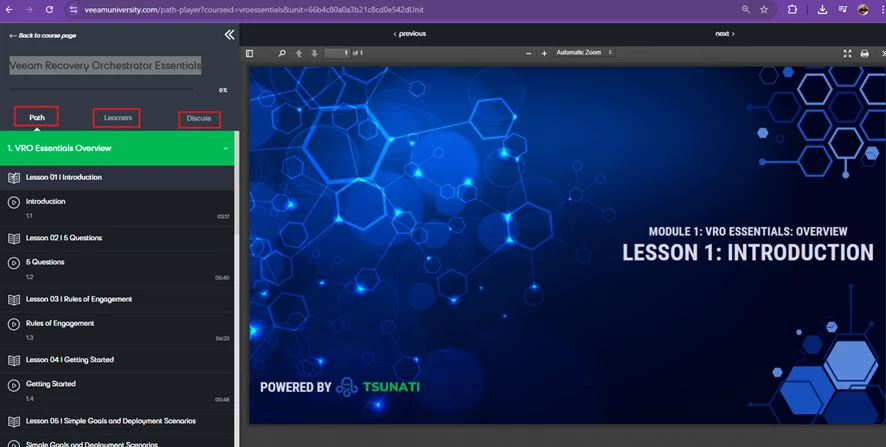Play the Getting Started video 1.4
This screenshot has width=886, height=447.
(117, 390)
